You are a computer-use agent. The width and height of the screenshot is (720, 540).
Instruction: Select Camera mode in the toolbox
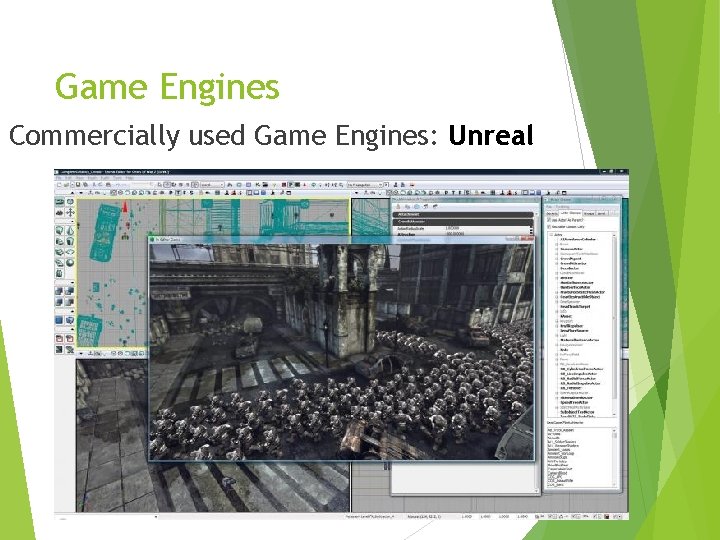(x=60, y=202)
